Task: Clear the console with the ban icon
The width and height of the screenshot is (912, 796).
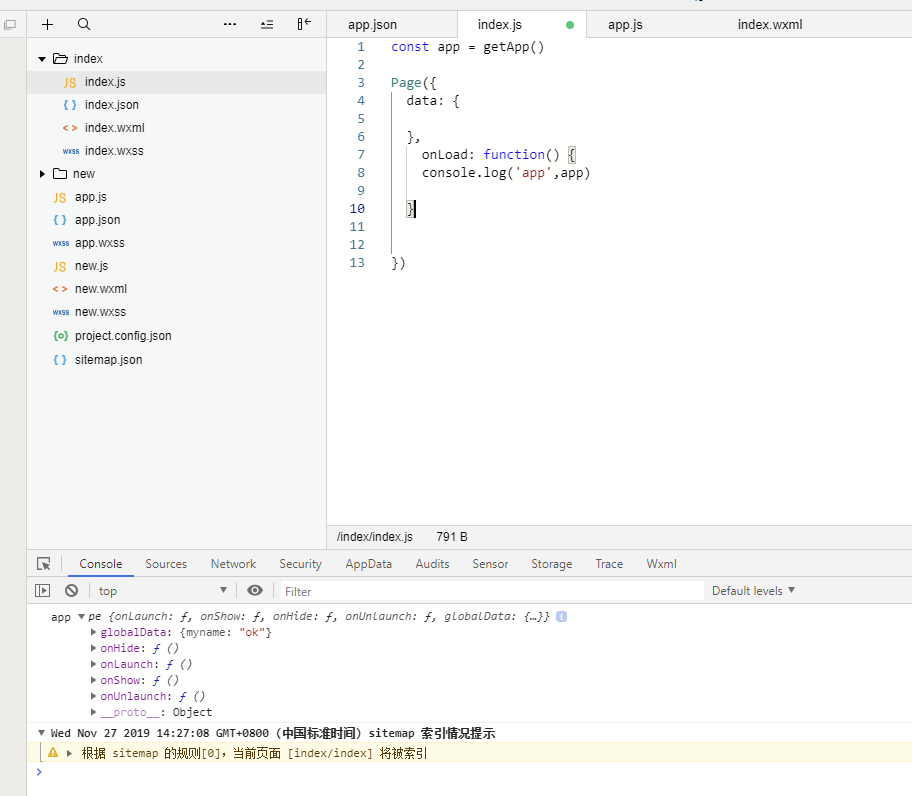Action: pyautogui.click(x=72, y=591)
